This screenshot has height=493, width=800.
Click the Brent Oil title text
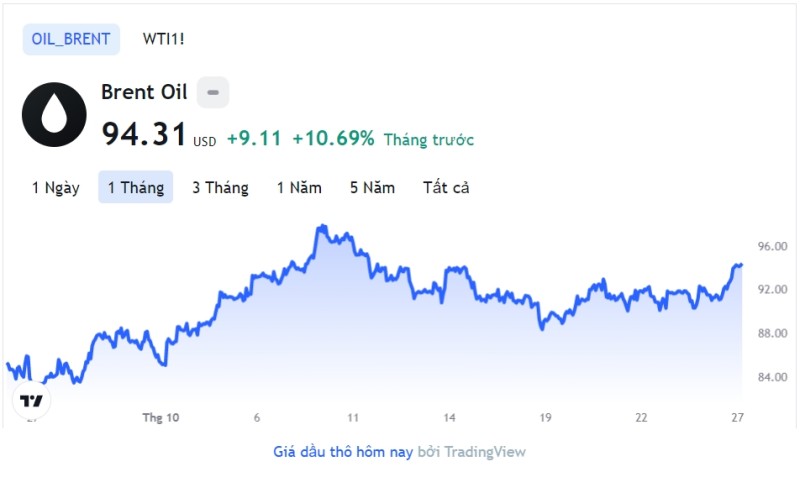(144, 92)
